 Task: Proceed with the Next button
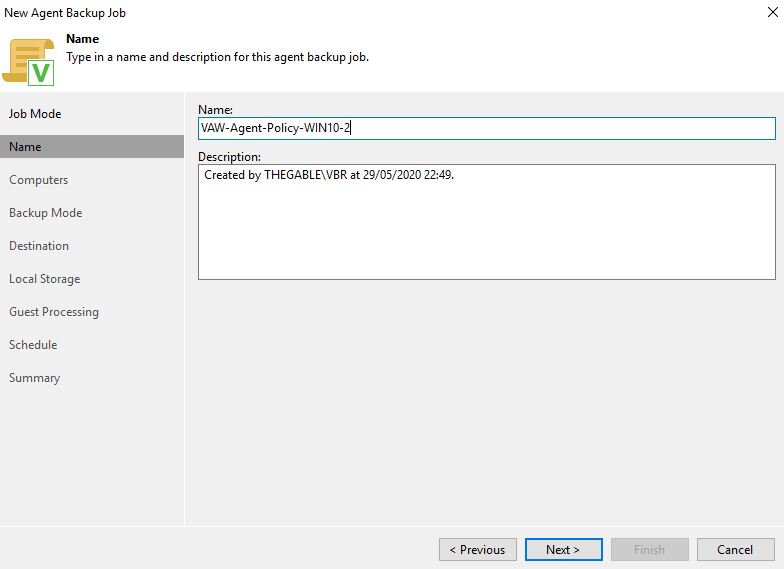pyautogui.click(x=564, y=550)
